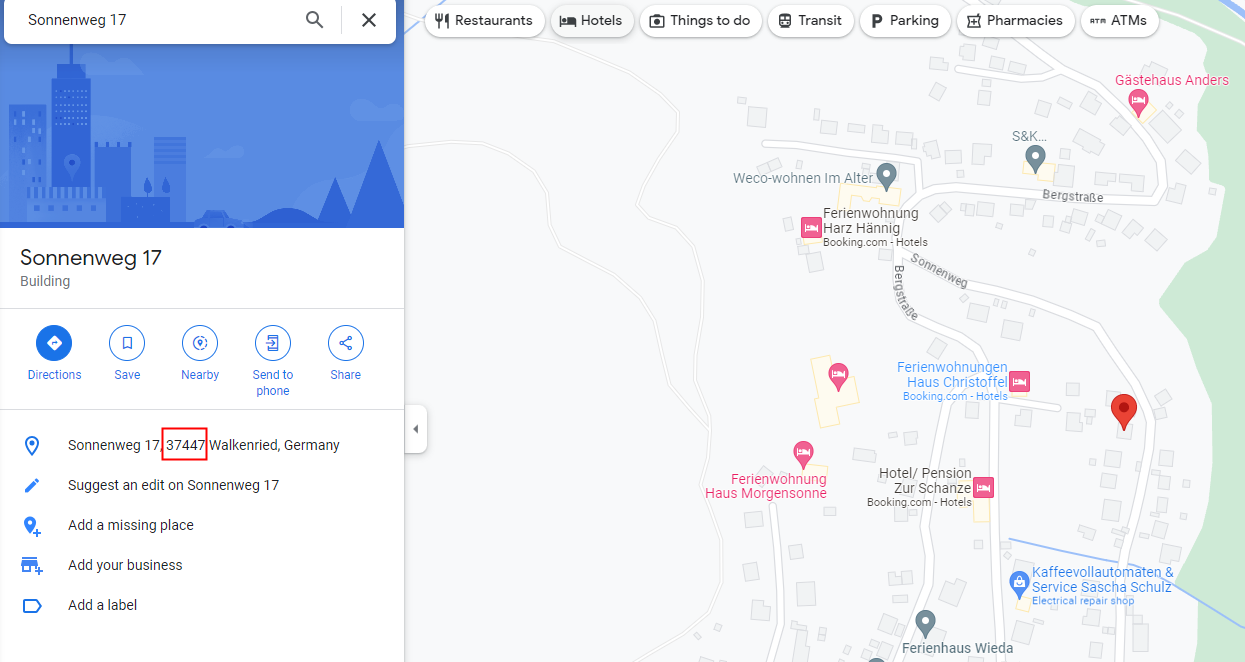
Task: Suggest an edit on Sonnenweg 17
Action: 173,485
